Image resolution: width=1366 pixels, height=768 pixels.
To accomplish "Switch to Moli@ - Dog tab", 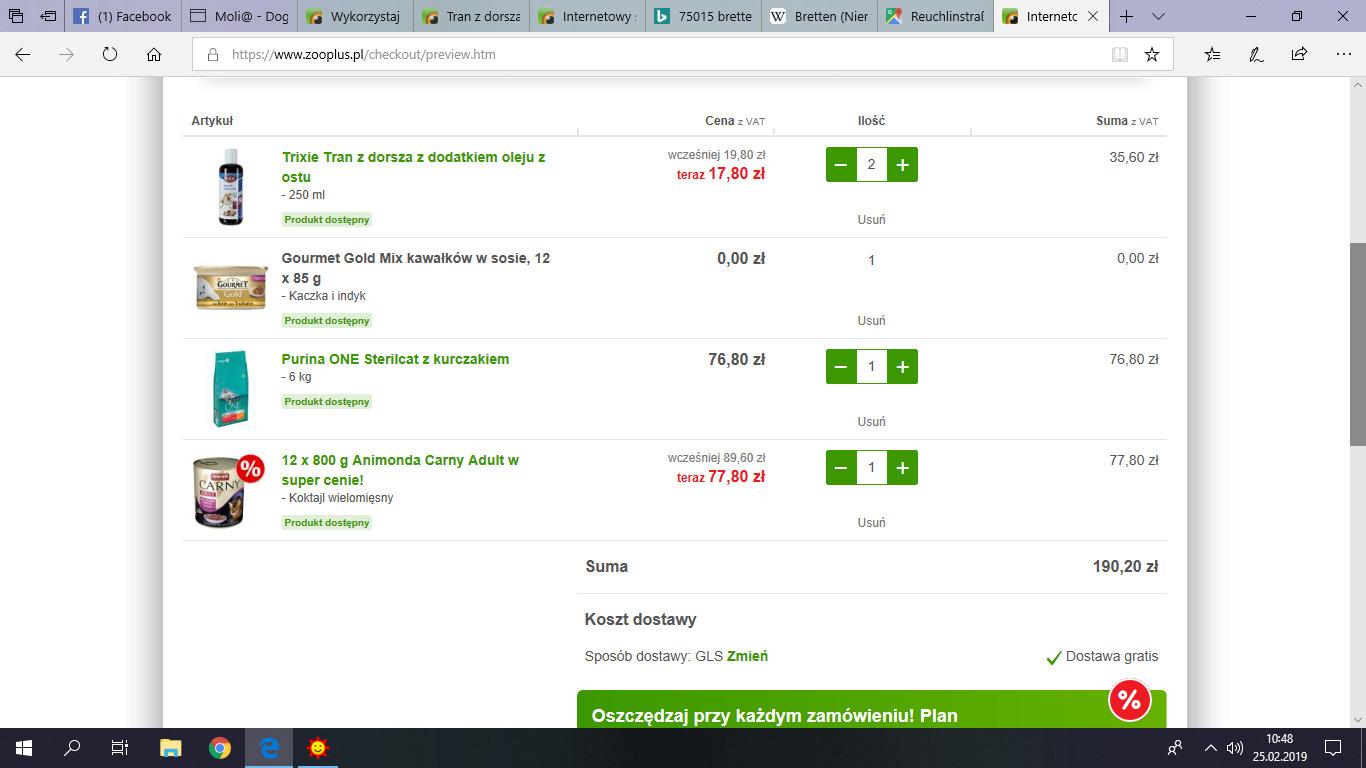I will 239,16.
